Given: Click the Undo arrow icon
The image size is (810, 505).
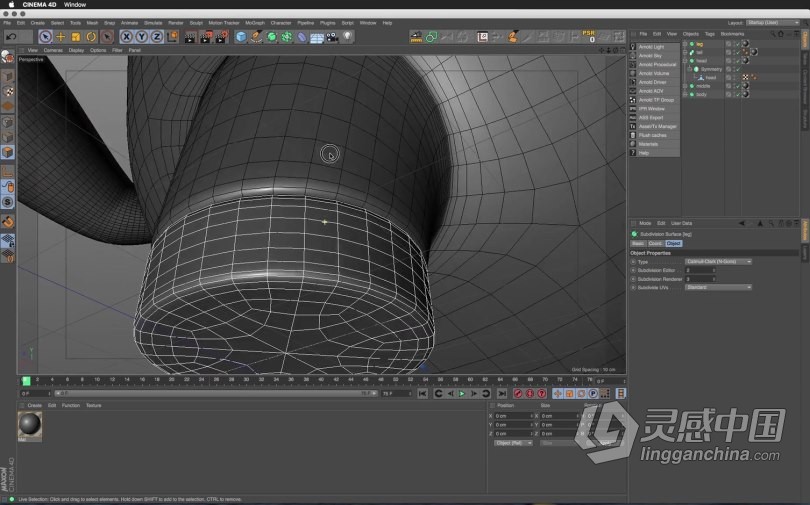Looking at the screenshot, I should point(11,37).
